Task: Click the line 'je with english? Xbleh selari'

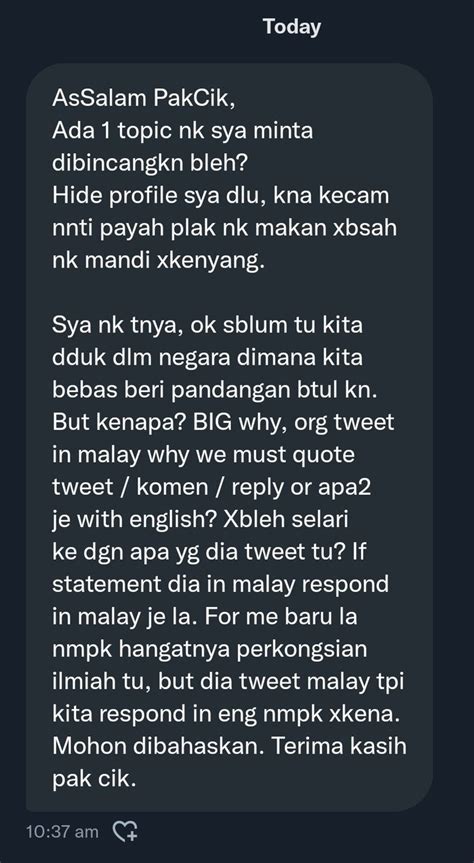Action: (x=200, y=520)
